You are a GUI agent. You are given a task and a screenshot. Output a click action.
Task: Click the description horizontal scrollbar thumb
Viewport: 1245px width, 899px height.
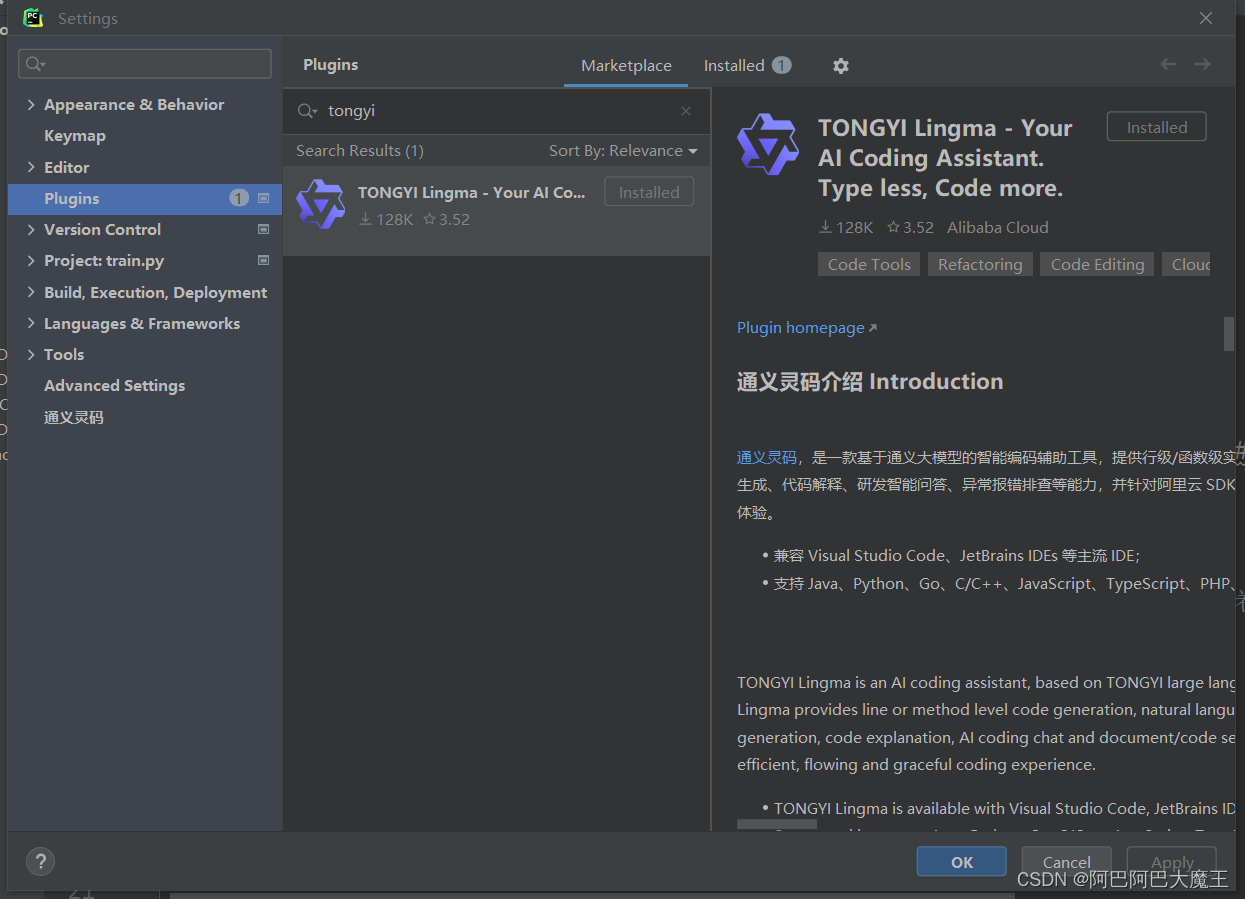777,825
